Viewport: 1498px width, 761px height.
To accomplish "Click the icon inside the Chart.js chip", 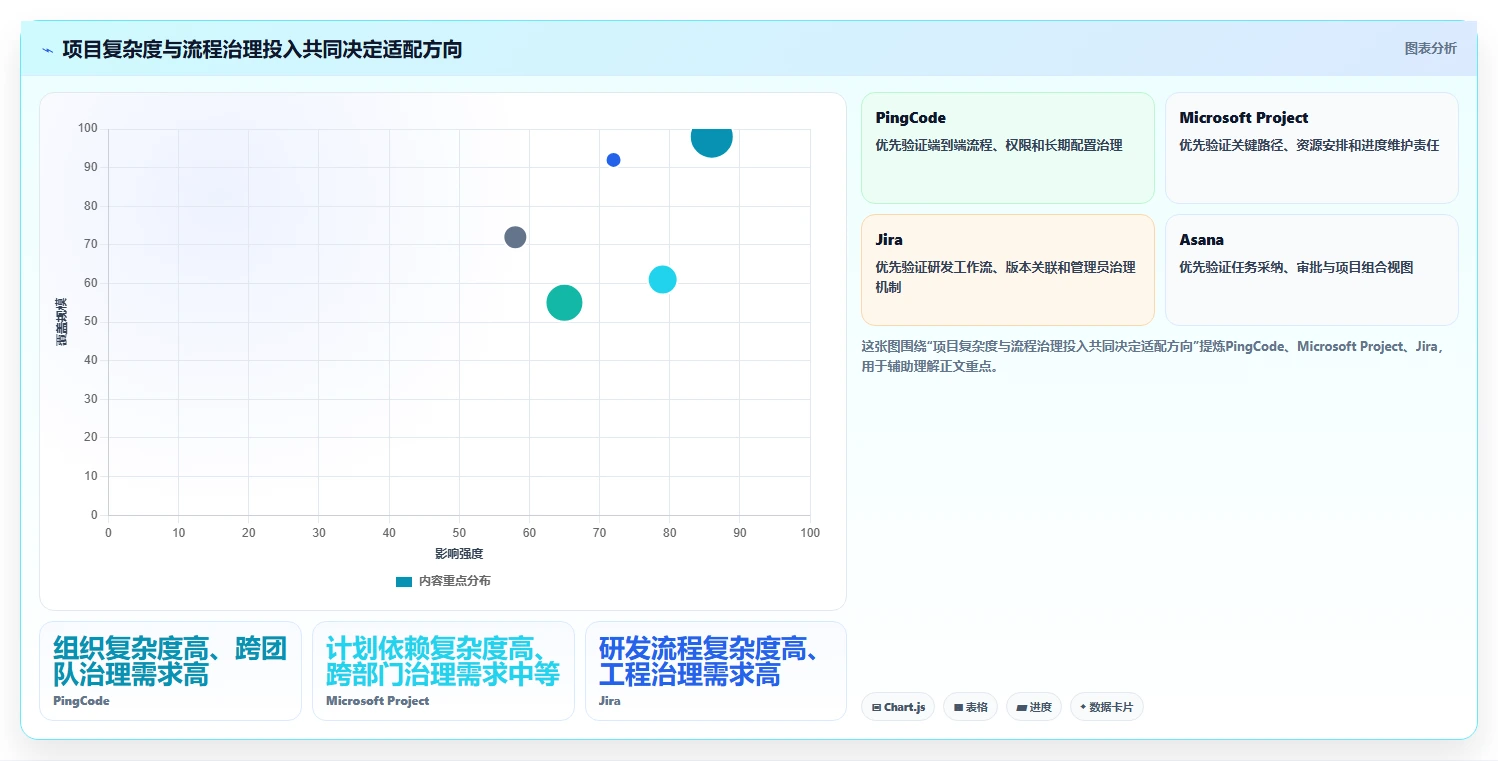I will [876, 707].
